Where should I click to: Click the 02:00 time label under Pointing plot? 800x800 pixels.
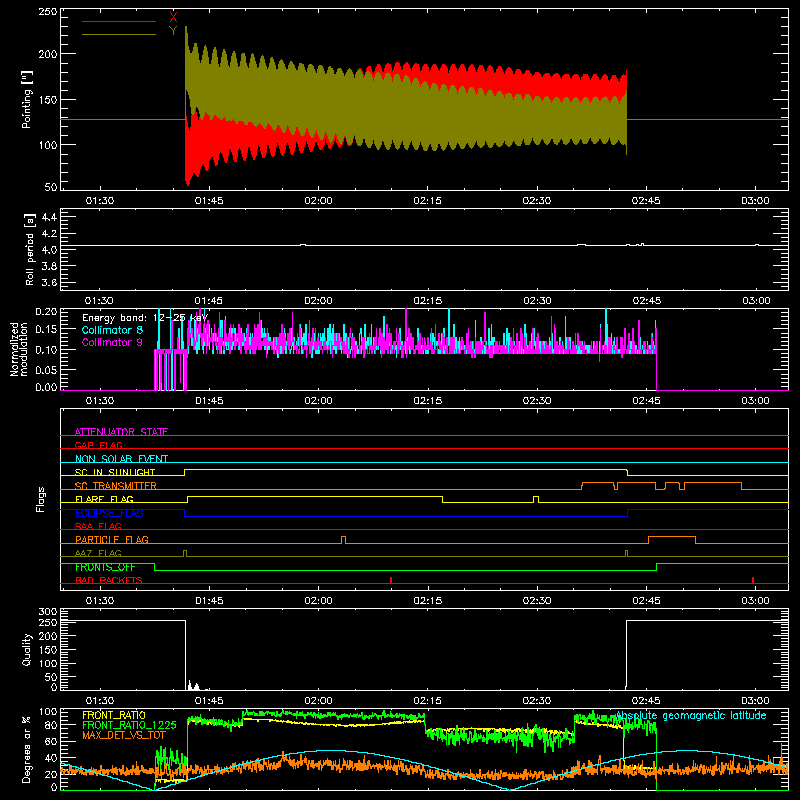[318, 201]
